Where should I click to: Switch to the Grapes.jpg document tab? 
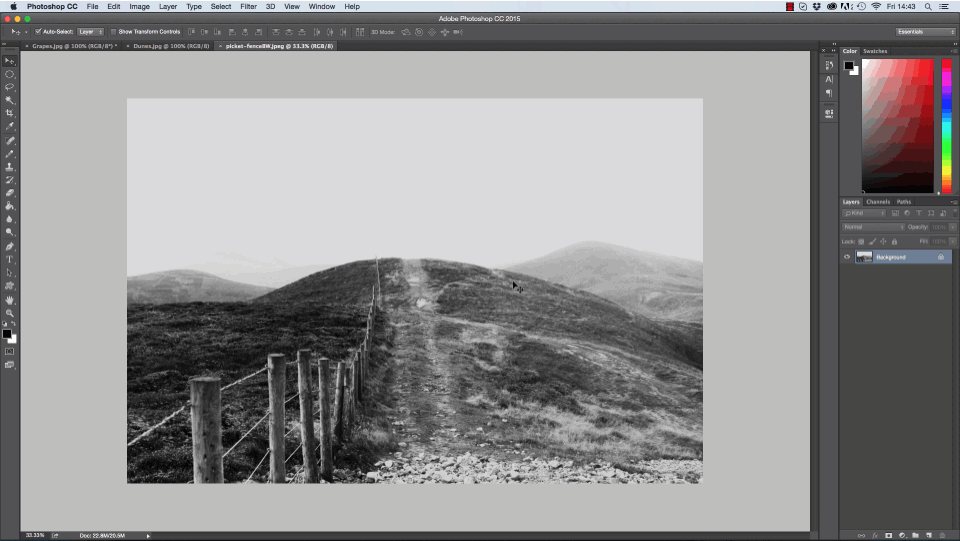[72, 46]
